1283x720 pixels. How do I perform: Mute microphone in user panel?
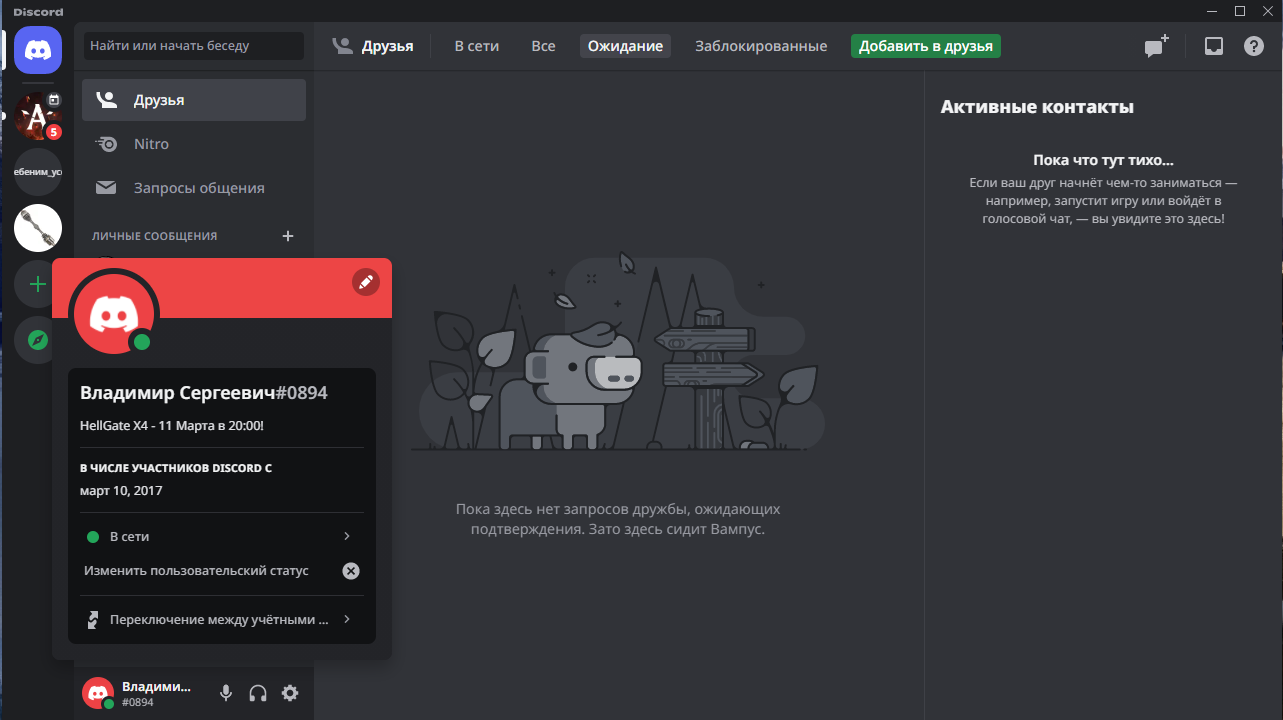click(x=226, y=693)
